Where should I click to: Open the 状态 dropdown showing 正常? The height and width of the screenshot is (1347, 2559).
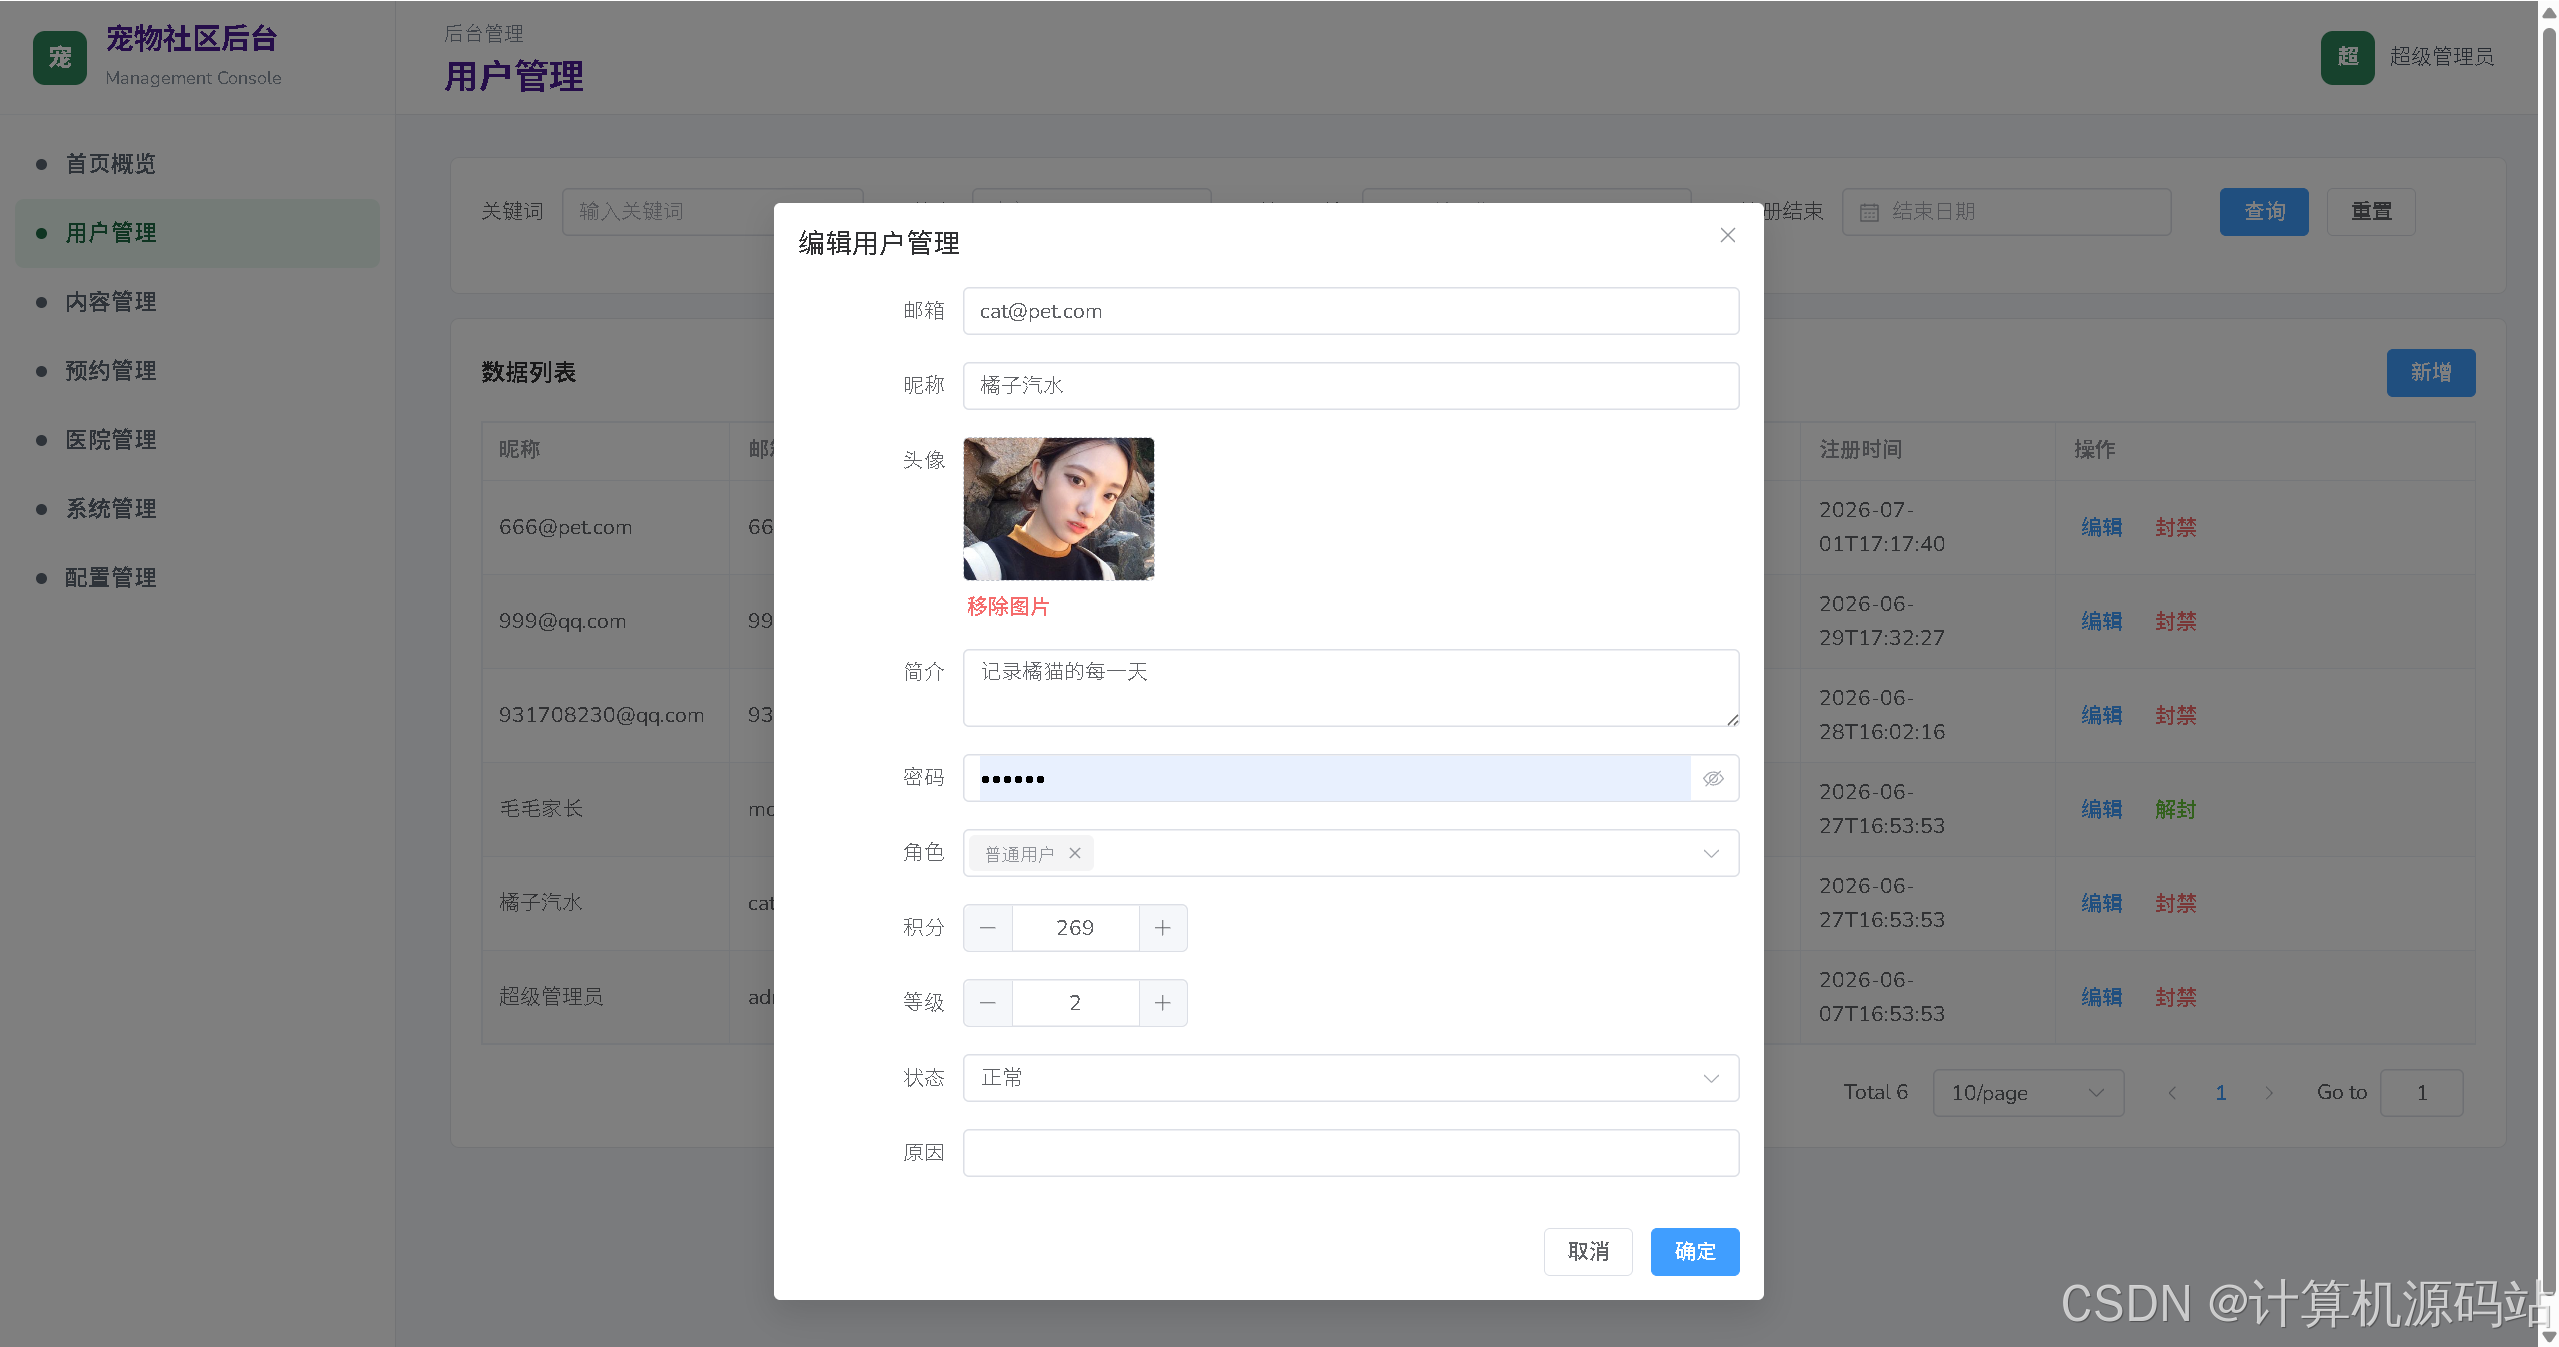[x=1351, y=1078]
